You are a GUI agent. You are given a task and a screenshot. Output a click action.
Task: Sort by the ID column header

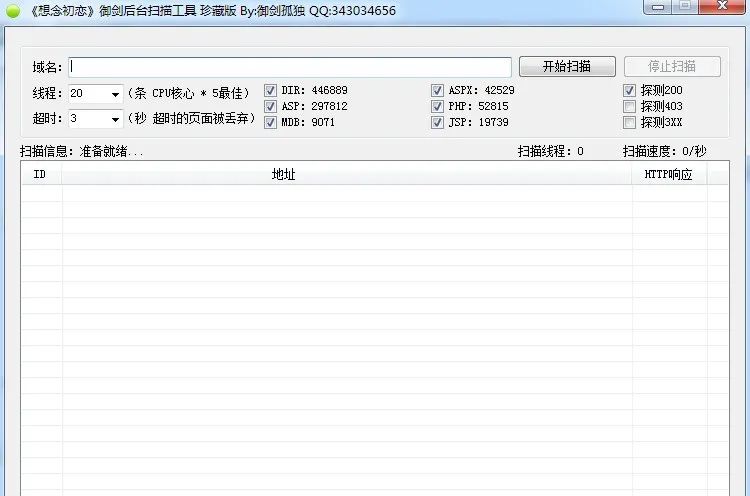[40, 174]
